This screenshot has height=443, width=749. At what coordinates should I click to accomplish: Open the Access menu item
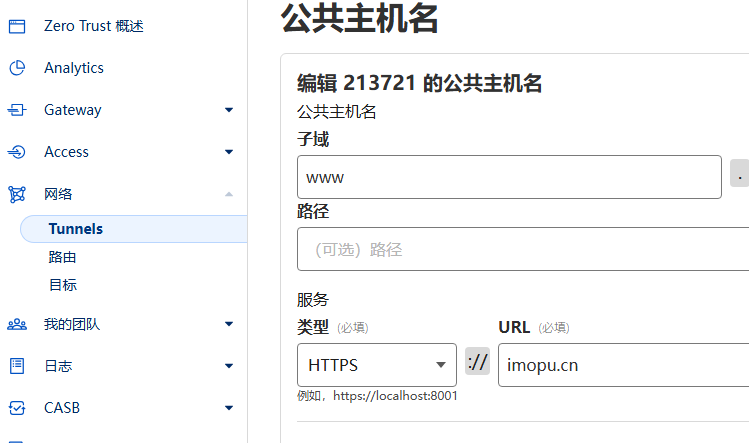tap(66, 152)
